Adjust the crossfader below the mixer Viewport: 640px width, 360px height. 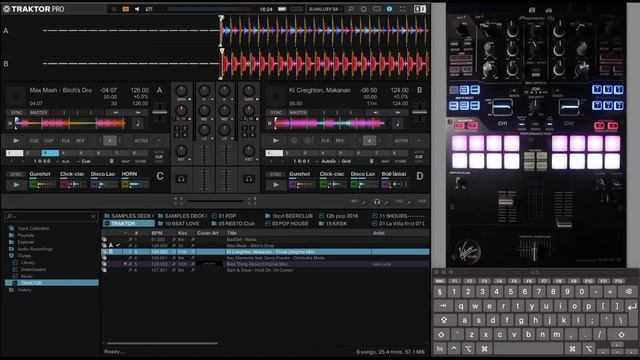pyautogui.click(x=215, y=200)
